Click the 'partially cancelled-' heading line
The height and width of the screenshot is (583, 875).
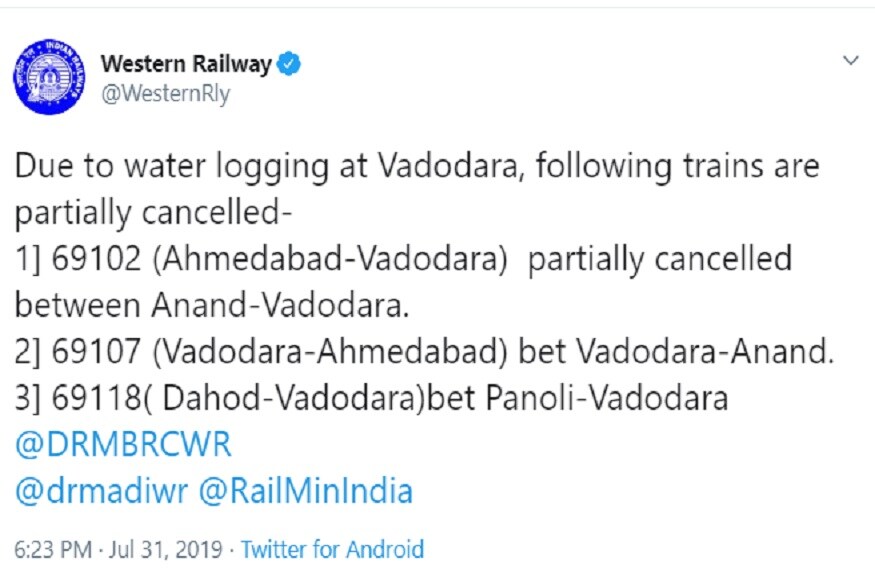(x=153, y=213)
